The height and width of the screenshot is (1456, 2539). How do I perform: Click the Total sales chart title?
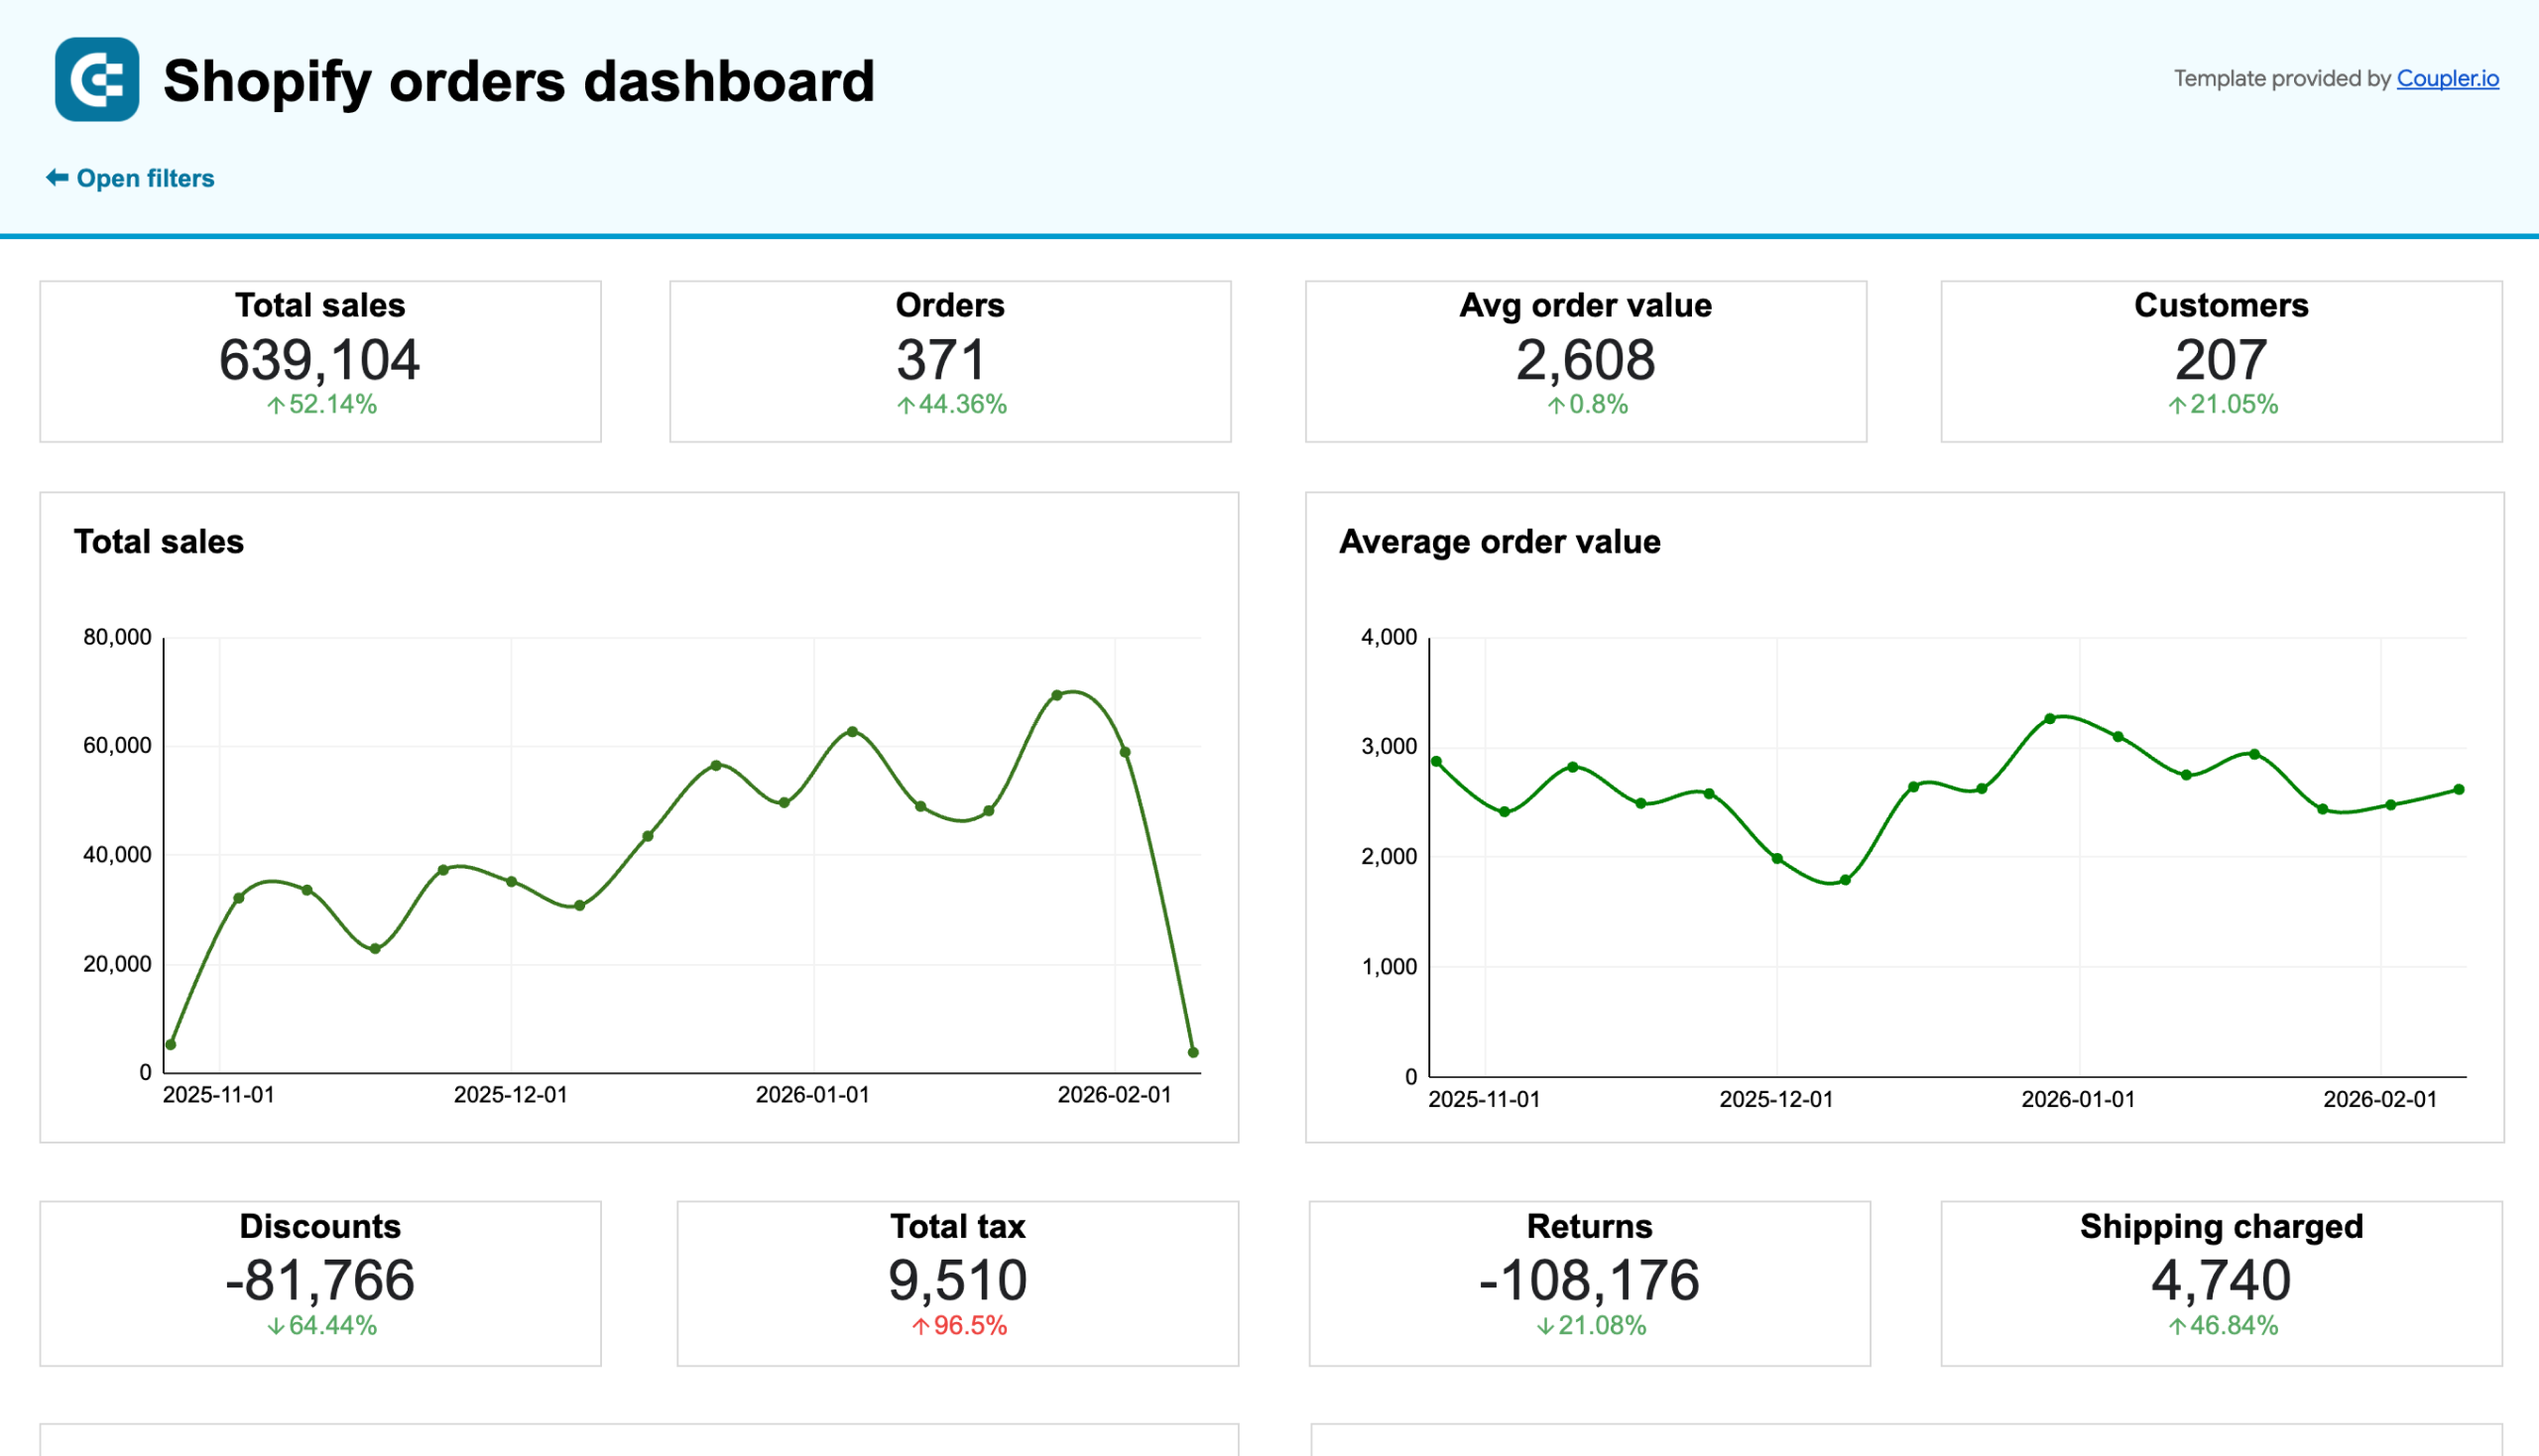(159, 541)
